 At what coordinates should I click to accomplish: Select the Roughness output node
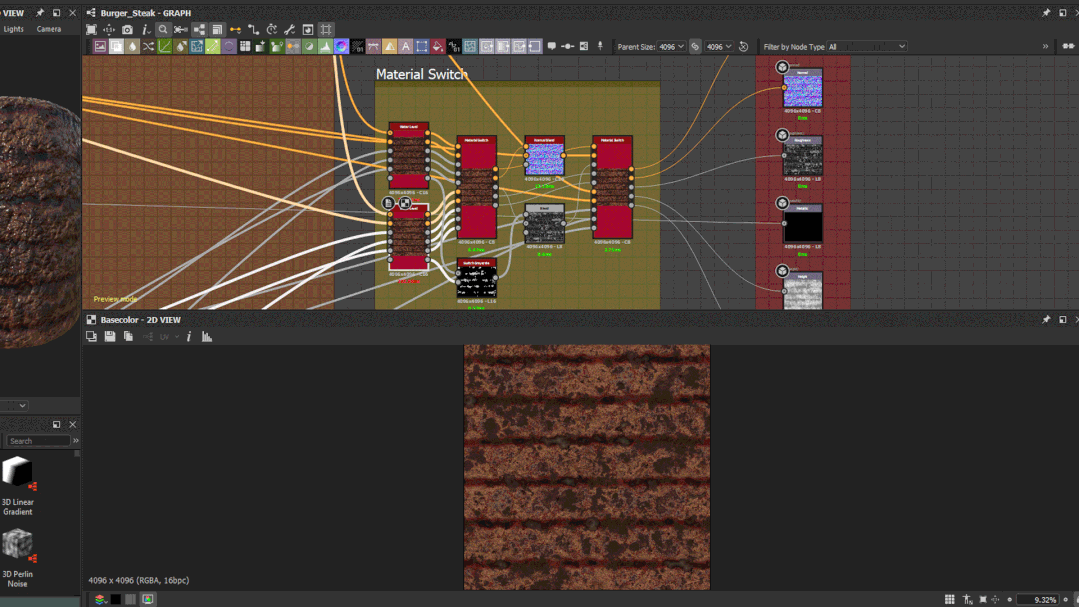point(802,156)
